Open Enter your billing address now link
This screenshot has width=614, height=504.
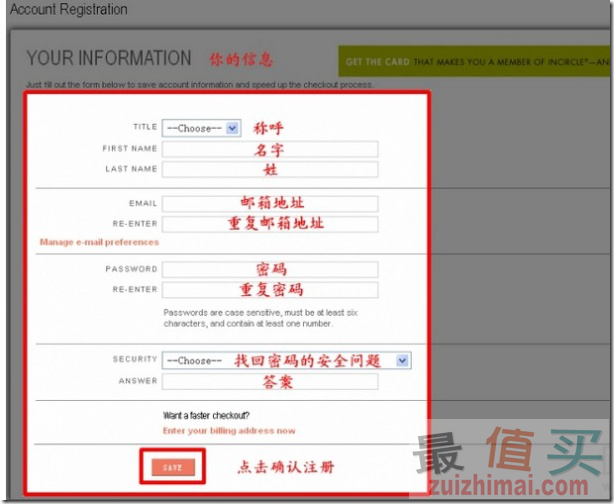(229, 431)
